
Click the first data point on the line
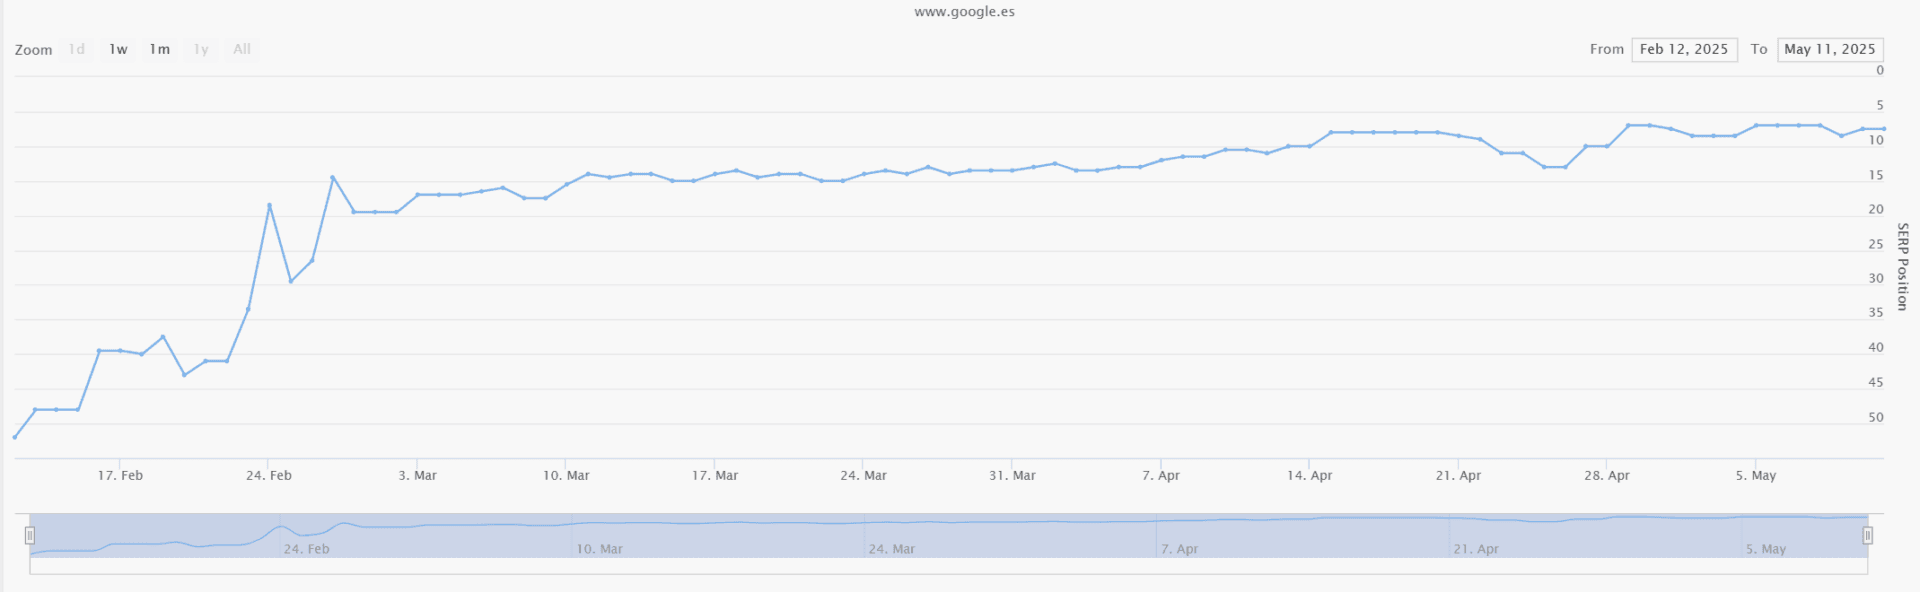15,437
